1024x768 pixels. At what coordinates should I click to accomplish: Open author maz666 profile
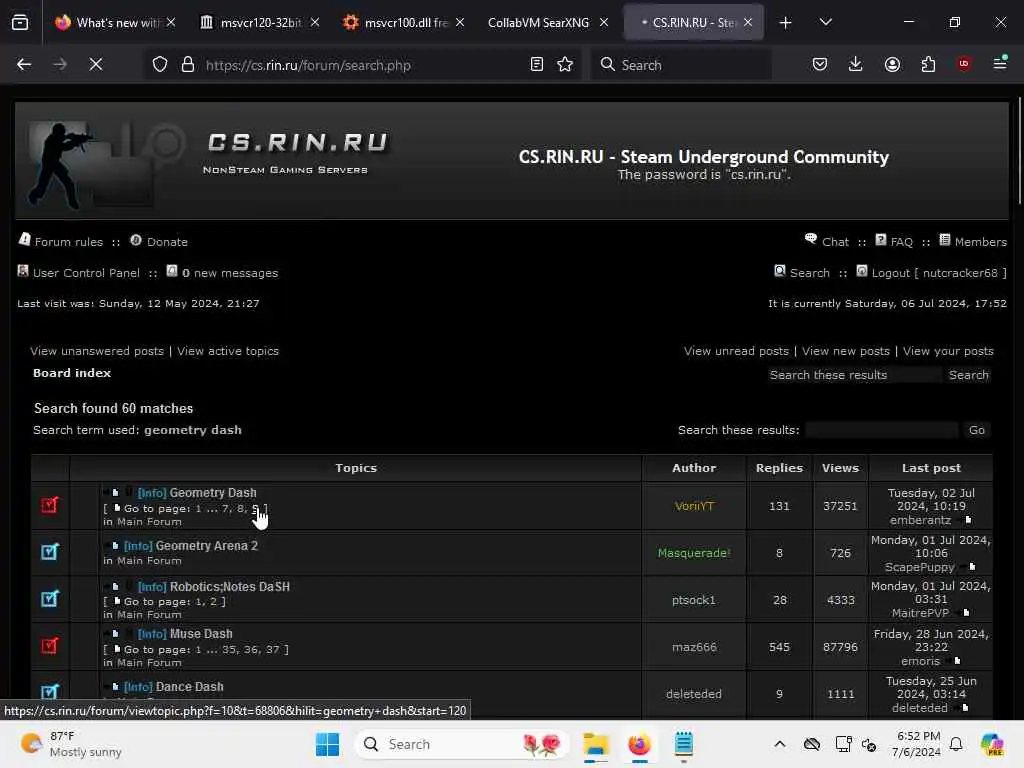(x=694, y=647)
